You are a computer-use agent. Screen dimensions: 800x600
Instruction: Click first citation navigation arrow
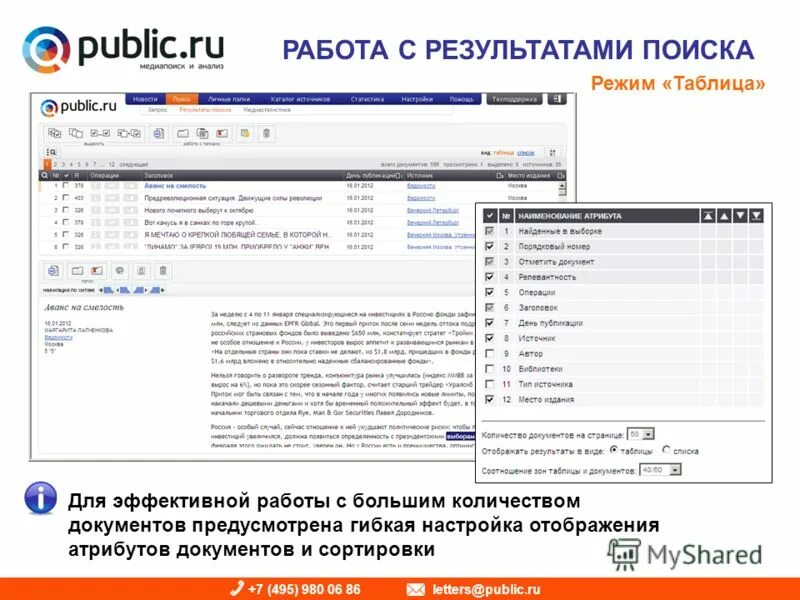pyautogui.click(x=106, y=290)
